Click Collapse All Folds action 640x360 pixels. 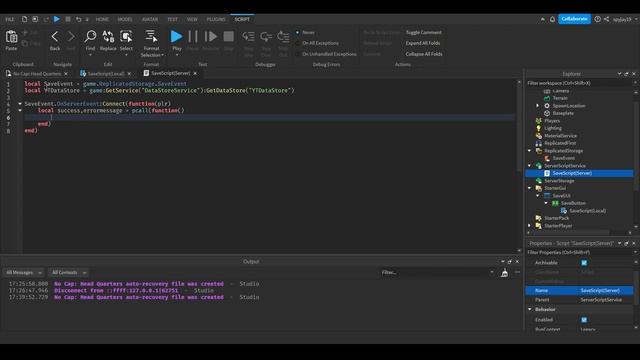[x=424, y=54]
